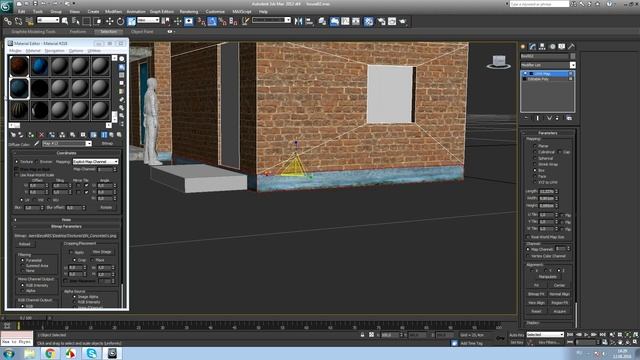640x360 pixels.
Task: Click the Select and Rotate tool
Action: point(120,21)
